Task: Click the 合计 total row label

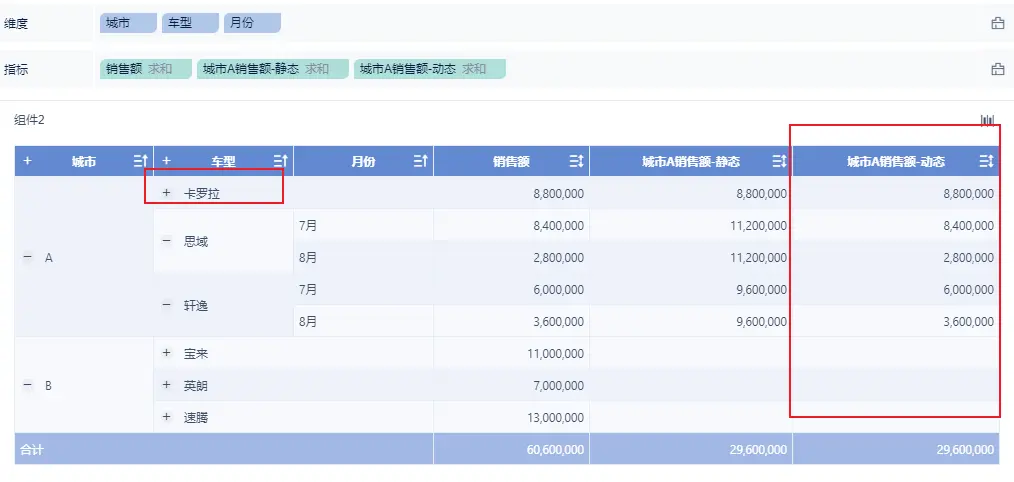Action: [31, 450]
